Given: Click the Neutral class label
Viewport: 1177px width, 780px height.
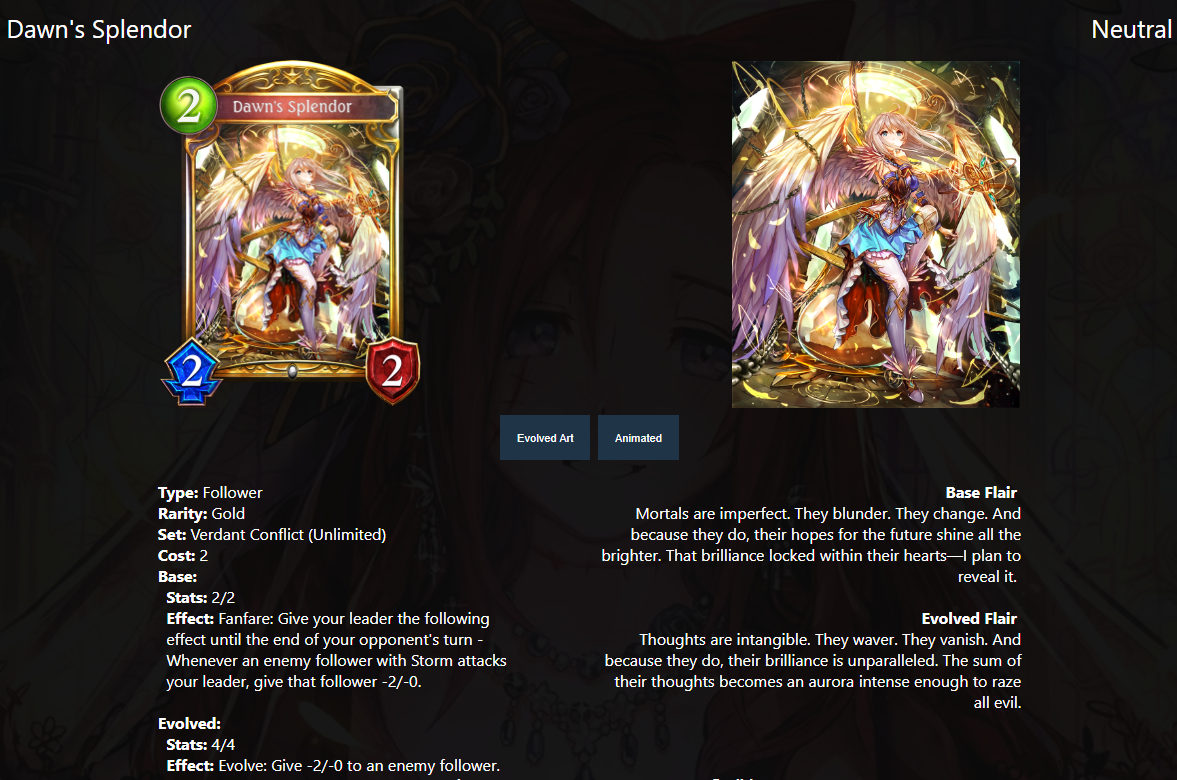Looking at the screenshot, I should click(x=1131, y=29).
